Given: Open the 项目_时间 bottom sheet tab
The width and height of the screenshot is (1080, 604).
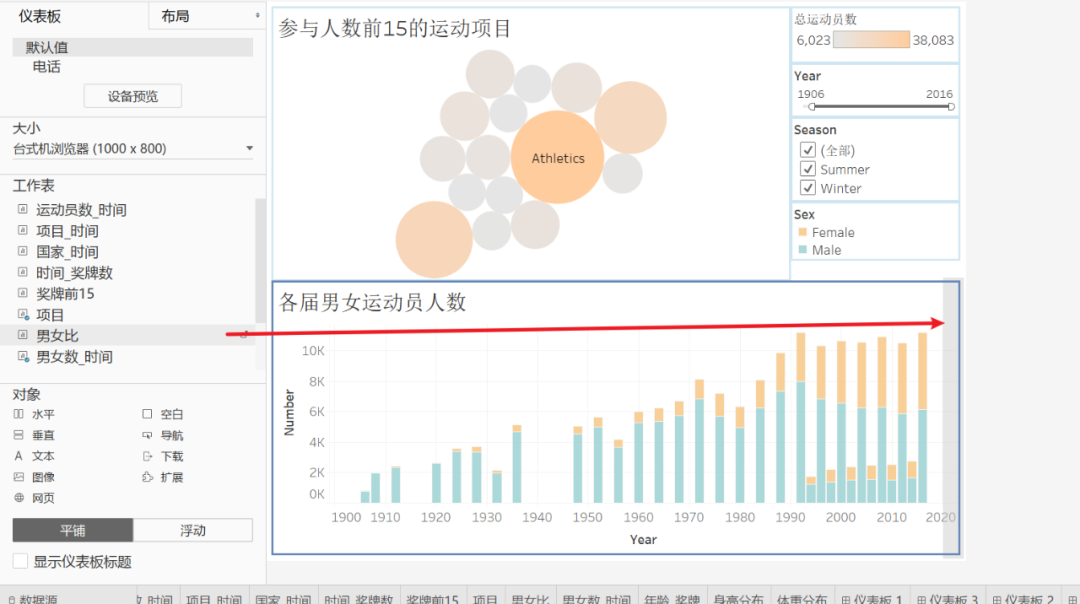Looking at the screenshot, I should (x=214, y=598).
